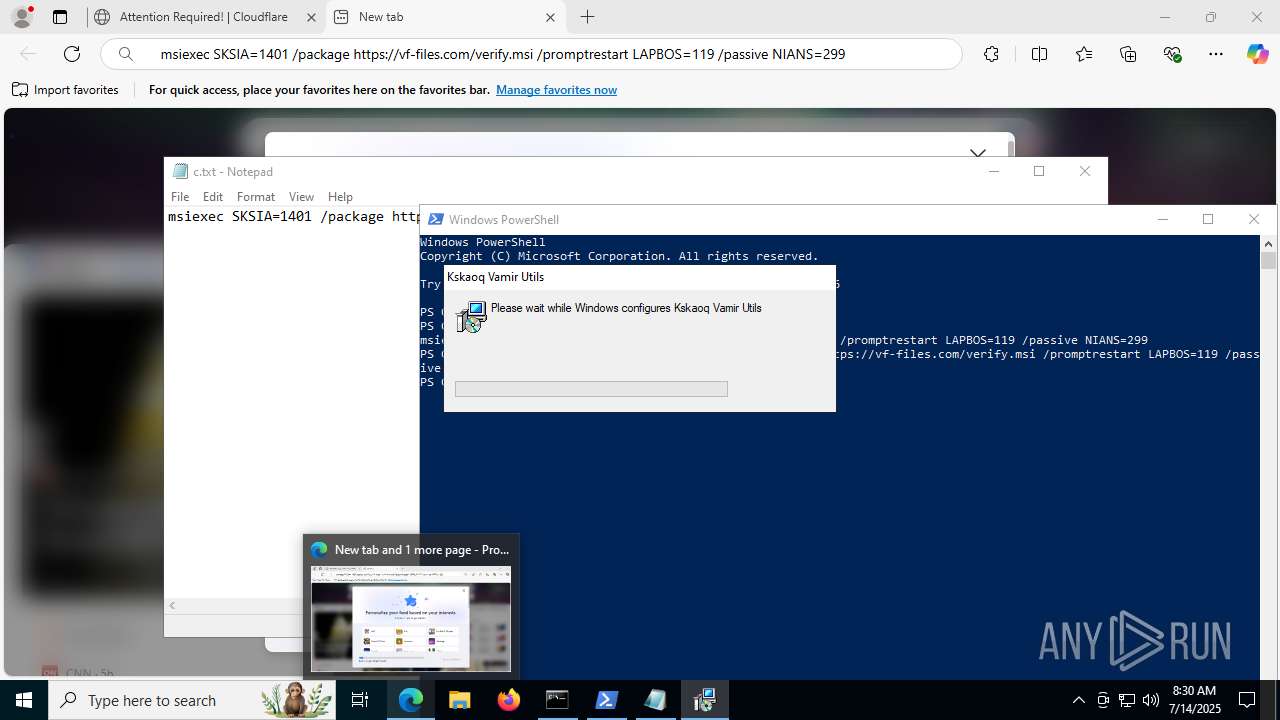
Task: Open the Favorites star icon
Action: click(1084, 54)
